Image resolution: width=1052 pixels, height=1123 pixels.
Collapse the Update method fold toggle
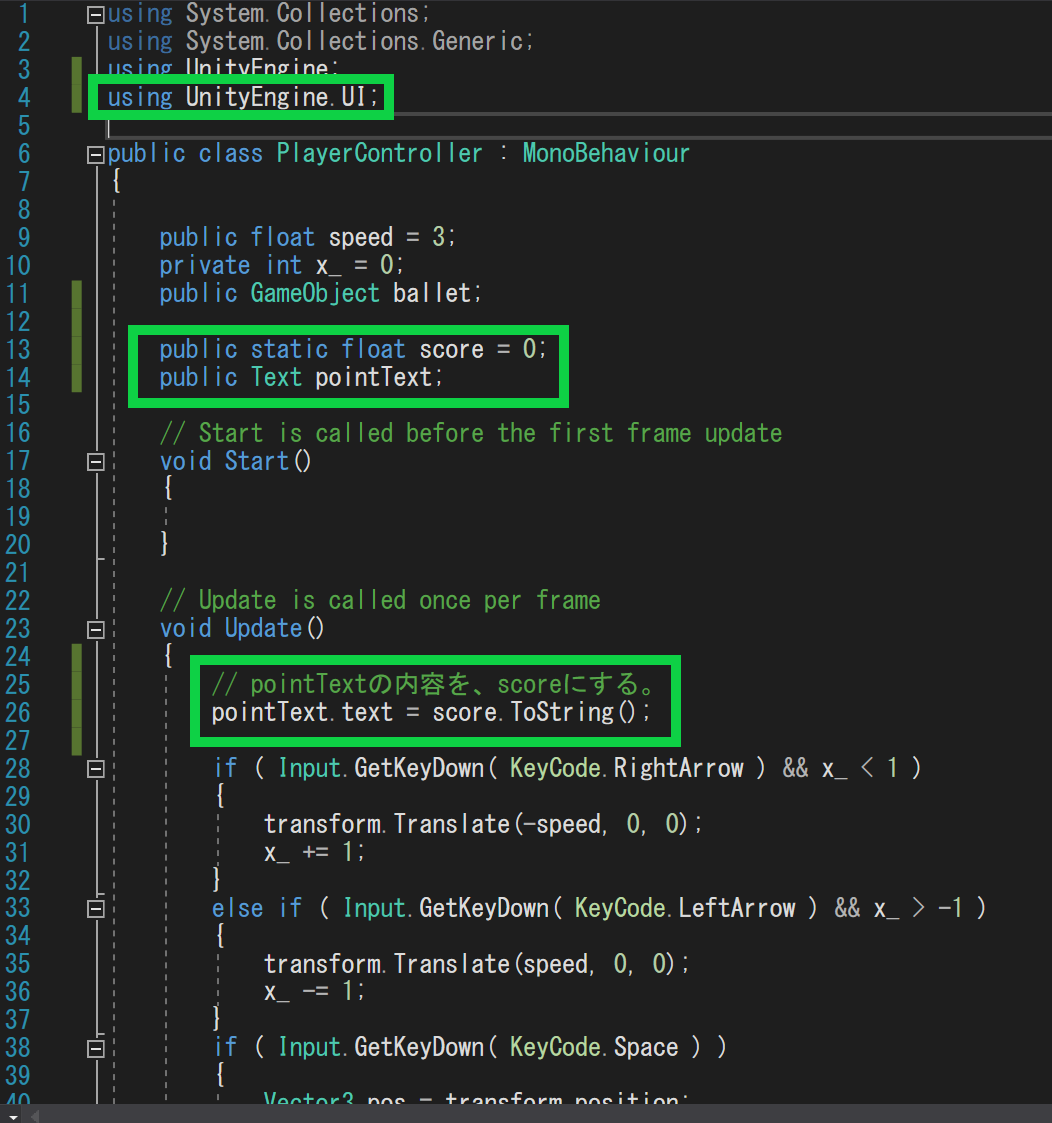click(96, 629)
